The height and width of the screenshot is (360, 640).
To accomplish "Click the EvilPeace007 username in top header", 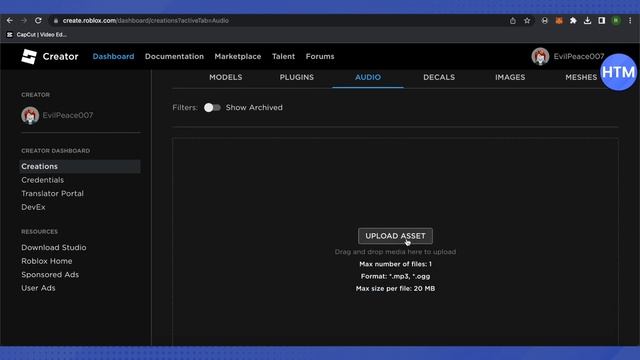I will tap(578, 56).
